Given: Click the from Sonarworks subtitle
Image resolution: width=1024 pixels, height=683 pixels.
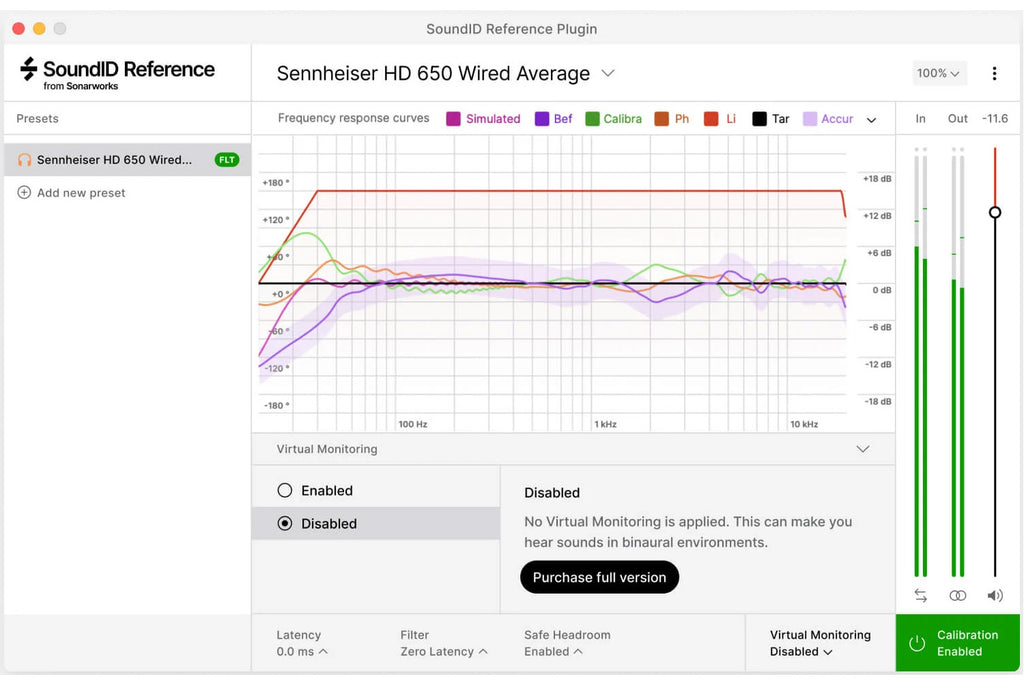Looking at the screenshot, I should 81,86.
